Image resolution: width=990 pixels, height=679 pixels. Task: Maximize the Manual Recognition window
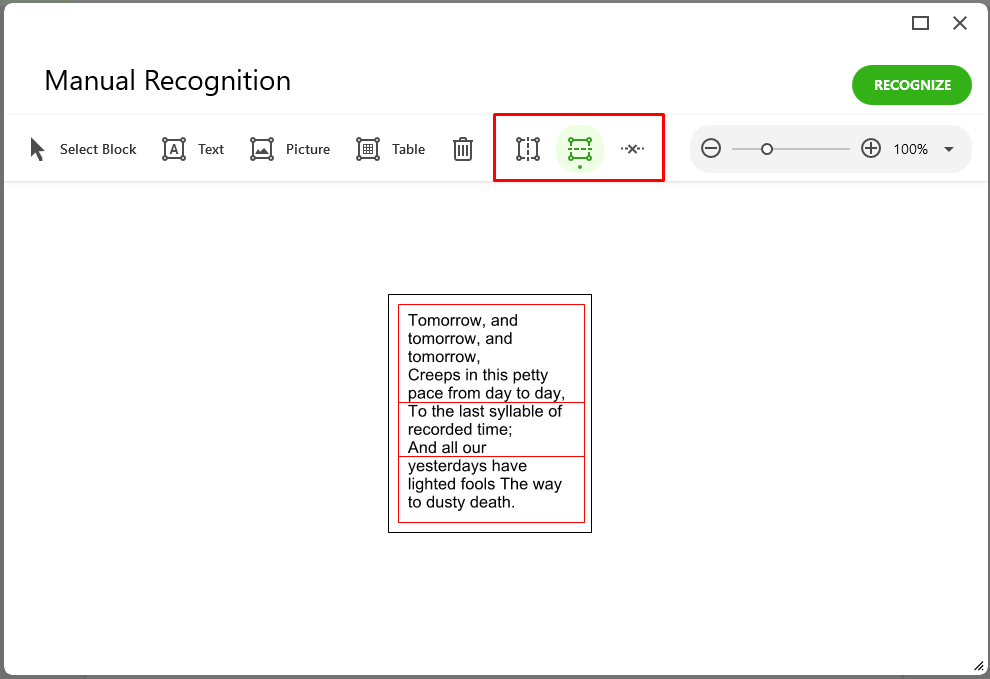921,23
